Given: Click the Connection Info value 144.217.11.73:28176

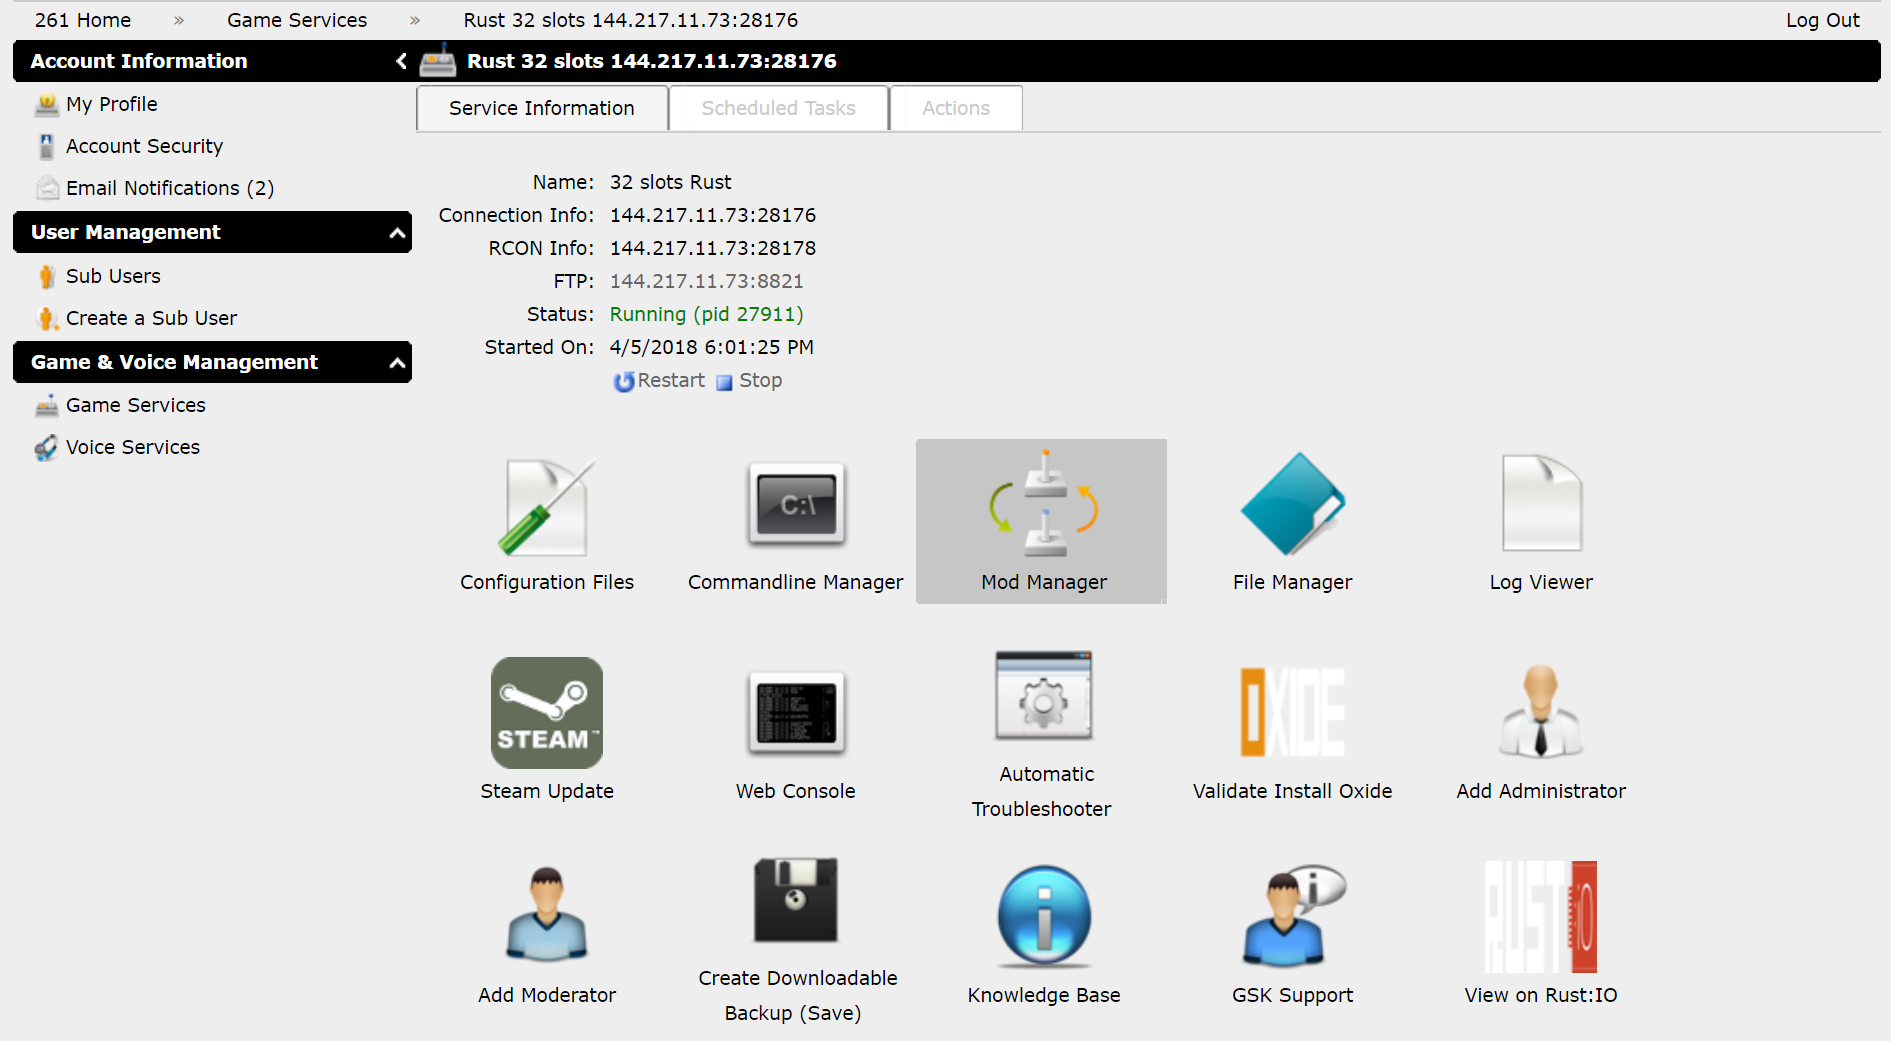Looking at the screenshot, I should click(713, 215).
